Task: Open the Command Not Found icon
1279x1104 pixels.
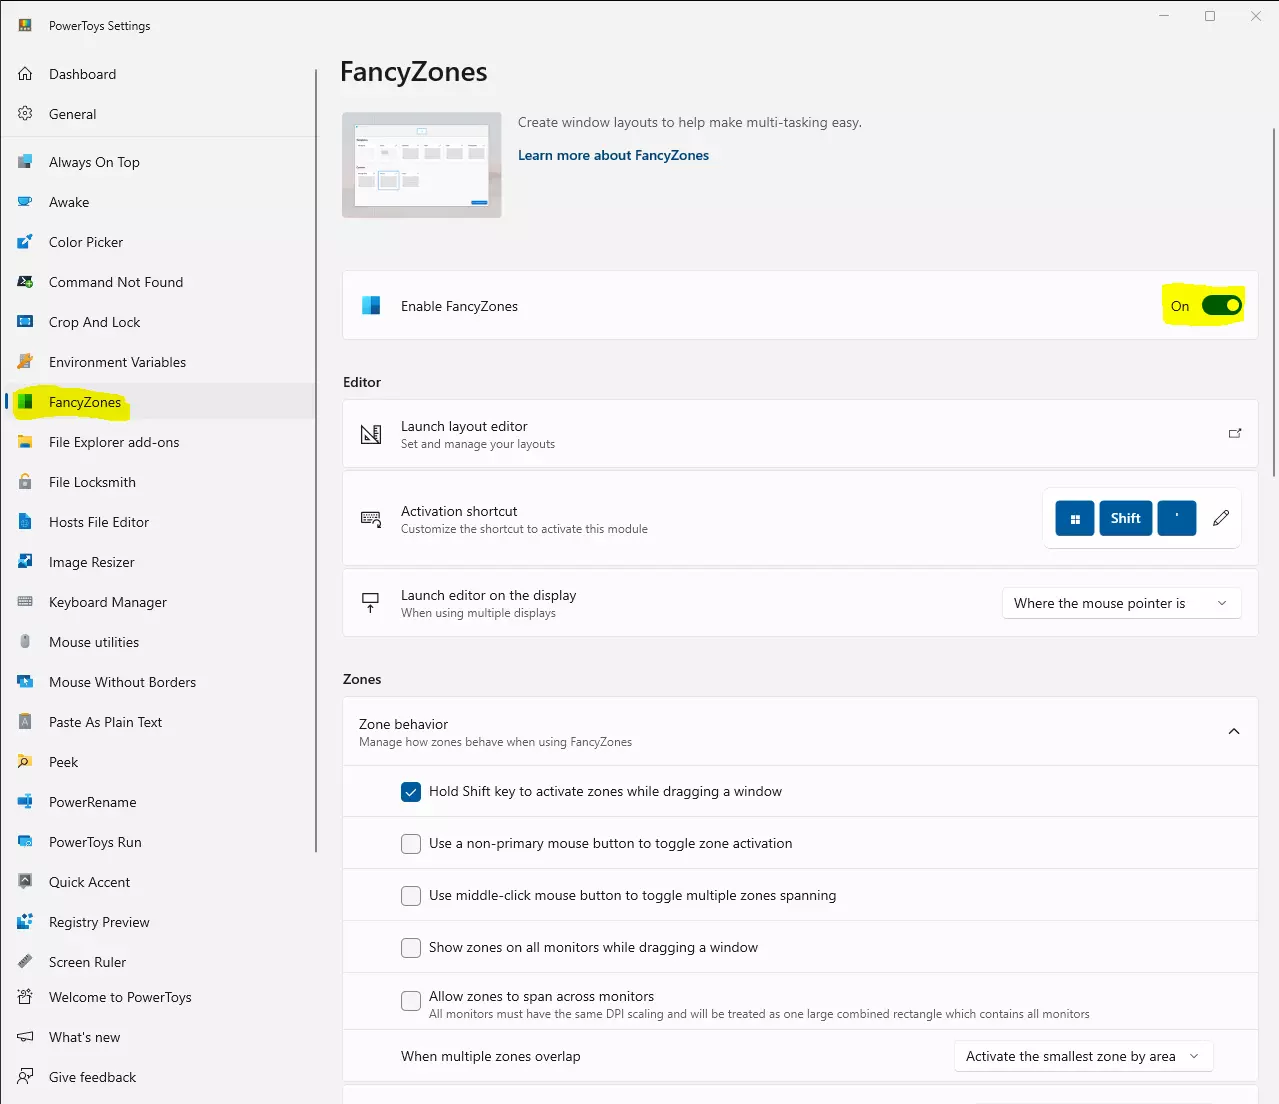Action: pos(25,282)
